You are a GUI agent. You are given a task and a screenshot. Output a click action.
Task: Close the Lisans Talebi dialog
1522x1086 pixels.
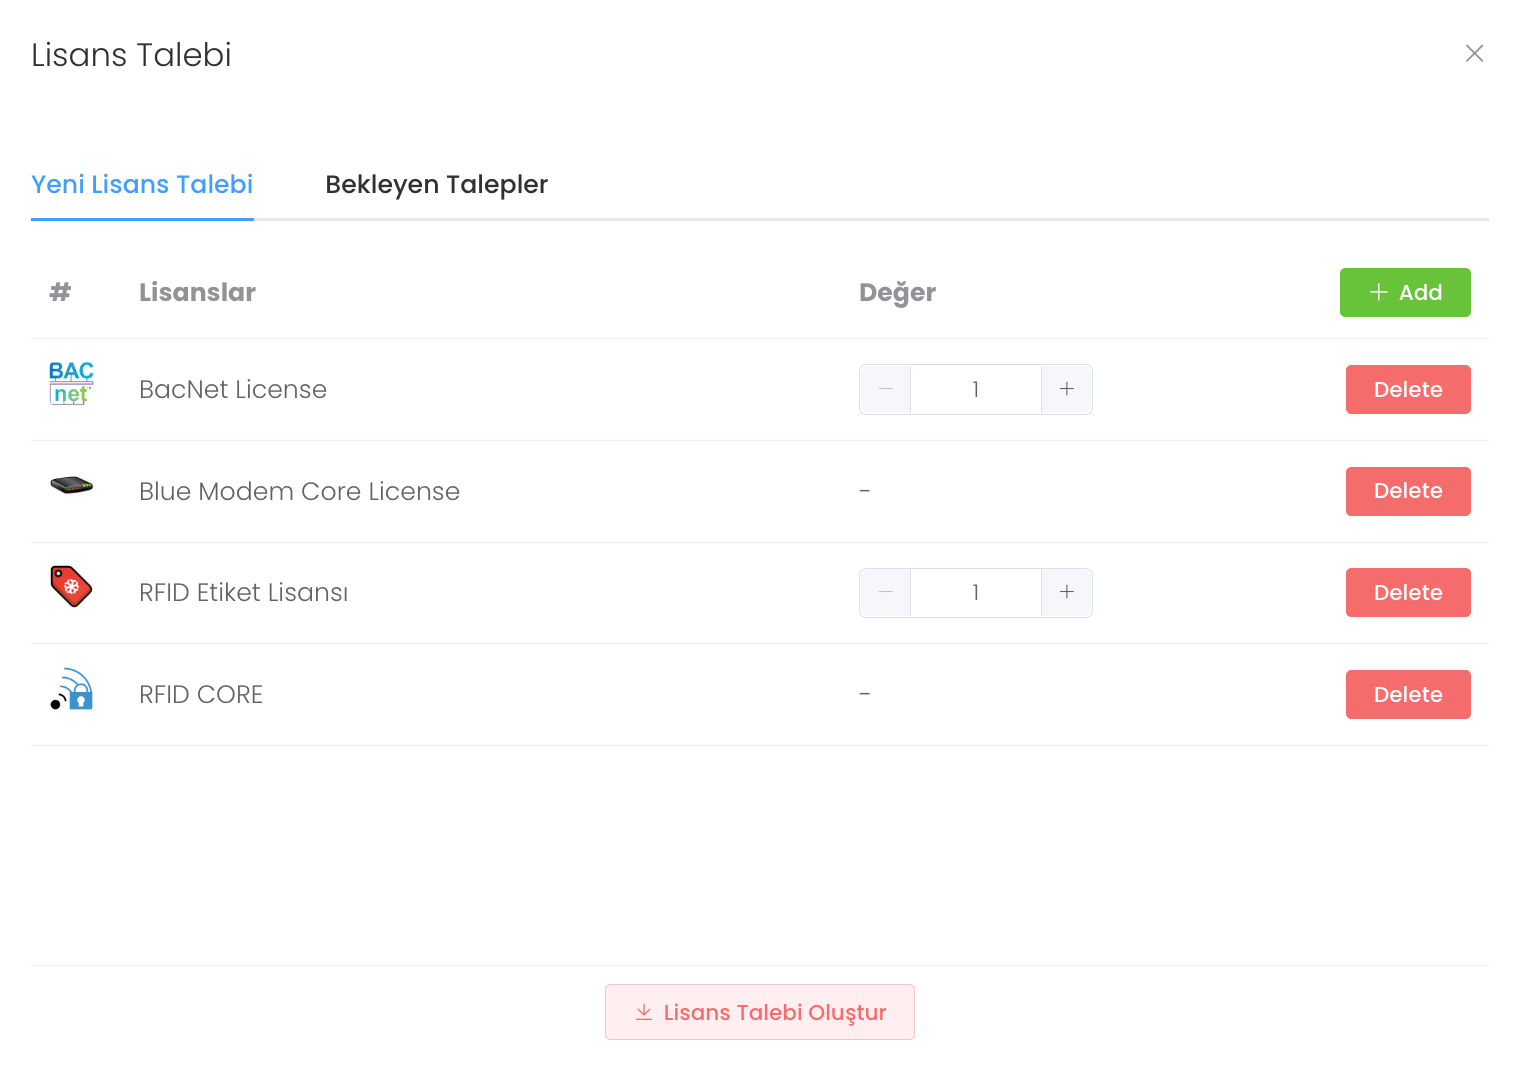(x=1474, y=54)
